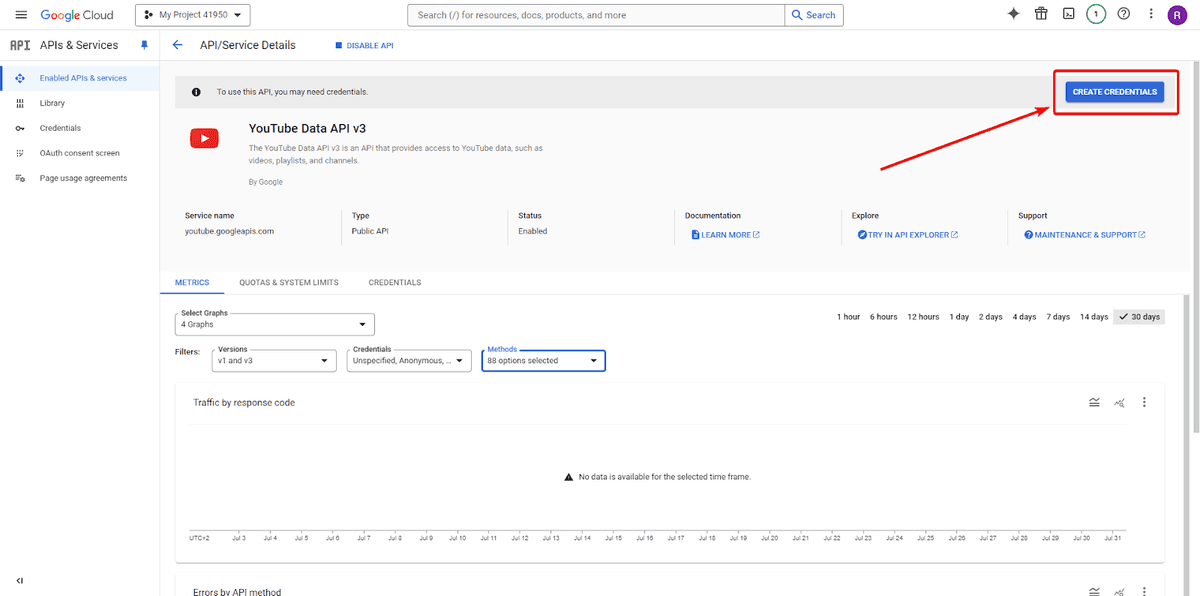Viewport: 1200px width, 596px height.
Task: Switch to Quotas & System Limits tab
Action: pos(288,283)
